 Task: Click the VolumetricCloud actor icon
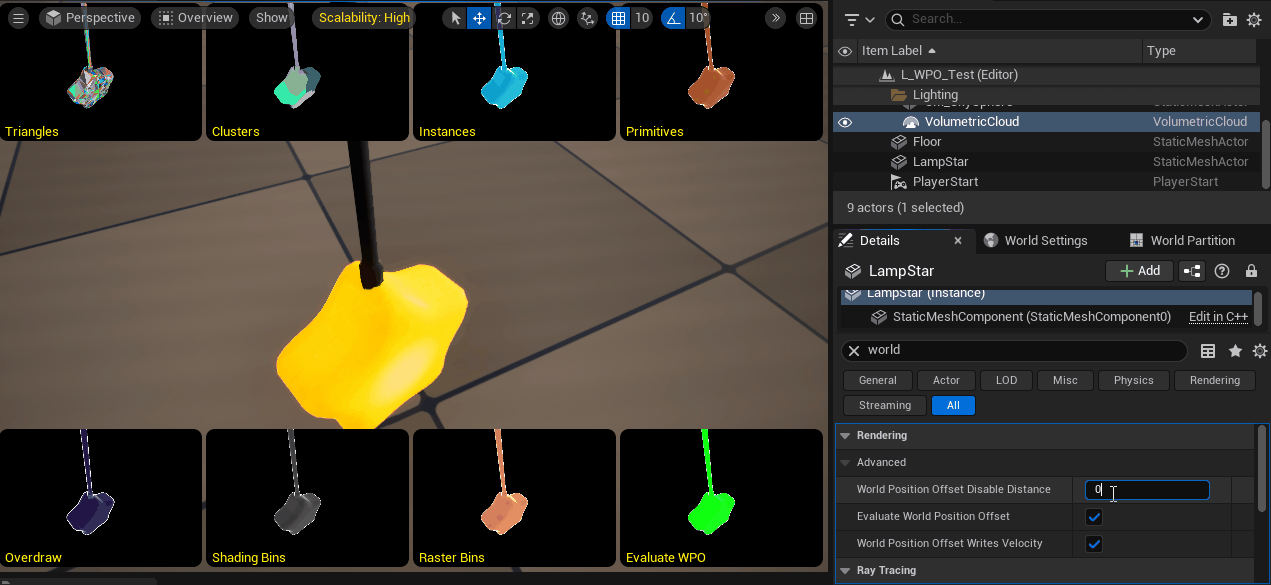click(x=910, y=122)
